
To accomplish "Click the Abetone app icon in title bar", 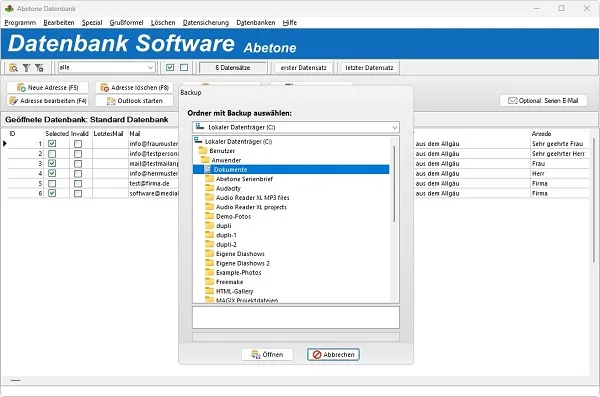I will (x=9, y=8).
